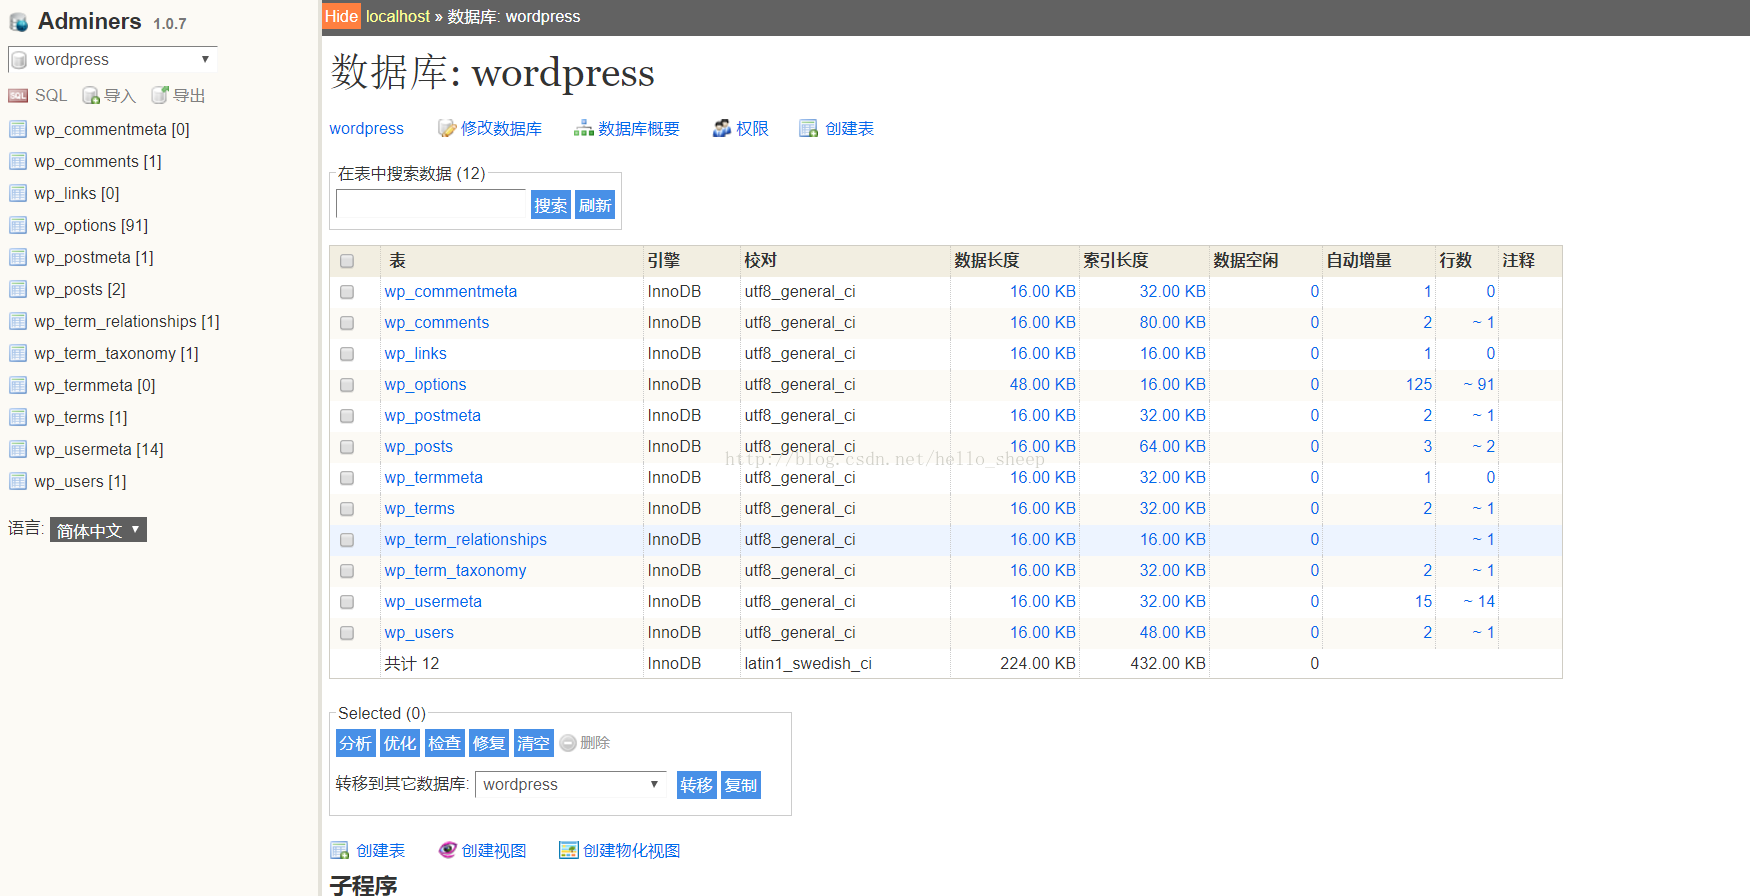The width and height of the screenshot is (1750, 896).
Task: Open wp_term_taxonomy link in main table
Action: coord(456,571)
